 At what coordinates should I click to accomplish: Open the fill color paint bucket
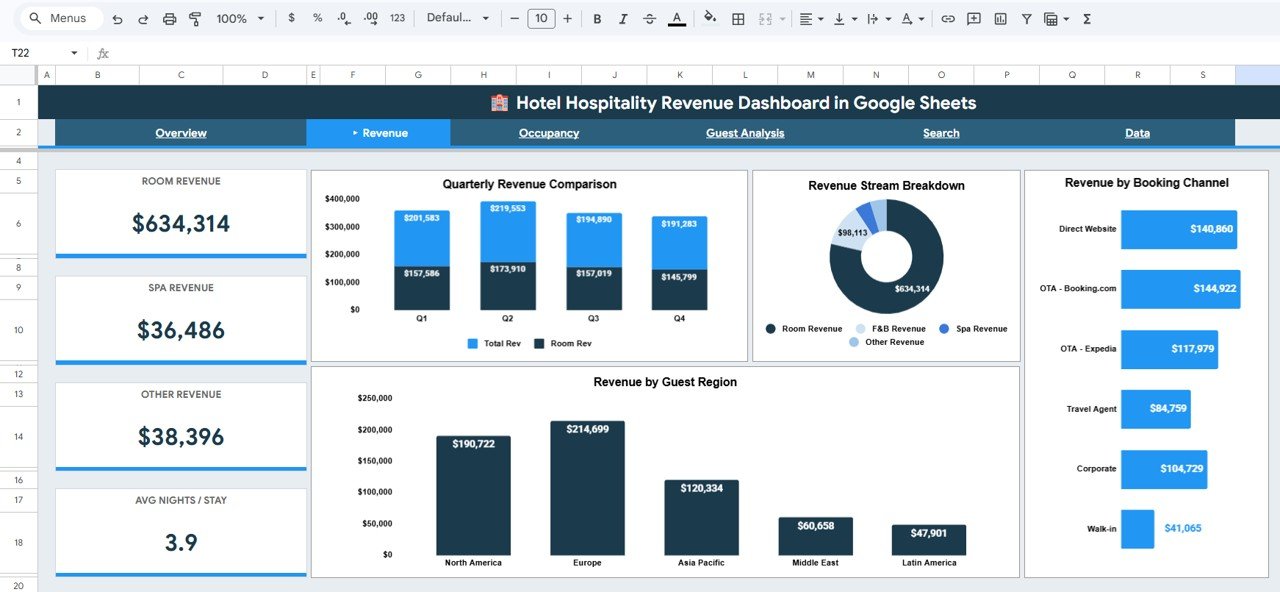tap(710, 18)
